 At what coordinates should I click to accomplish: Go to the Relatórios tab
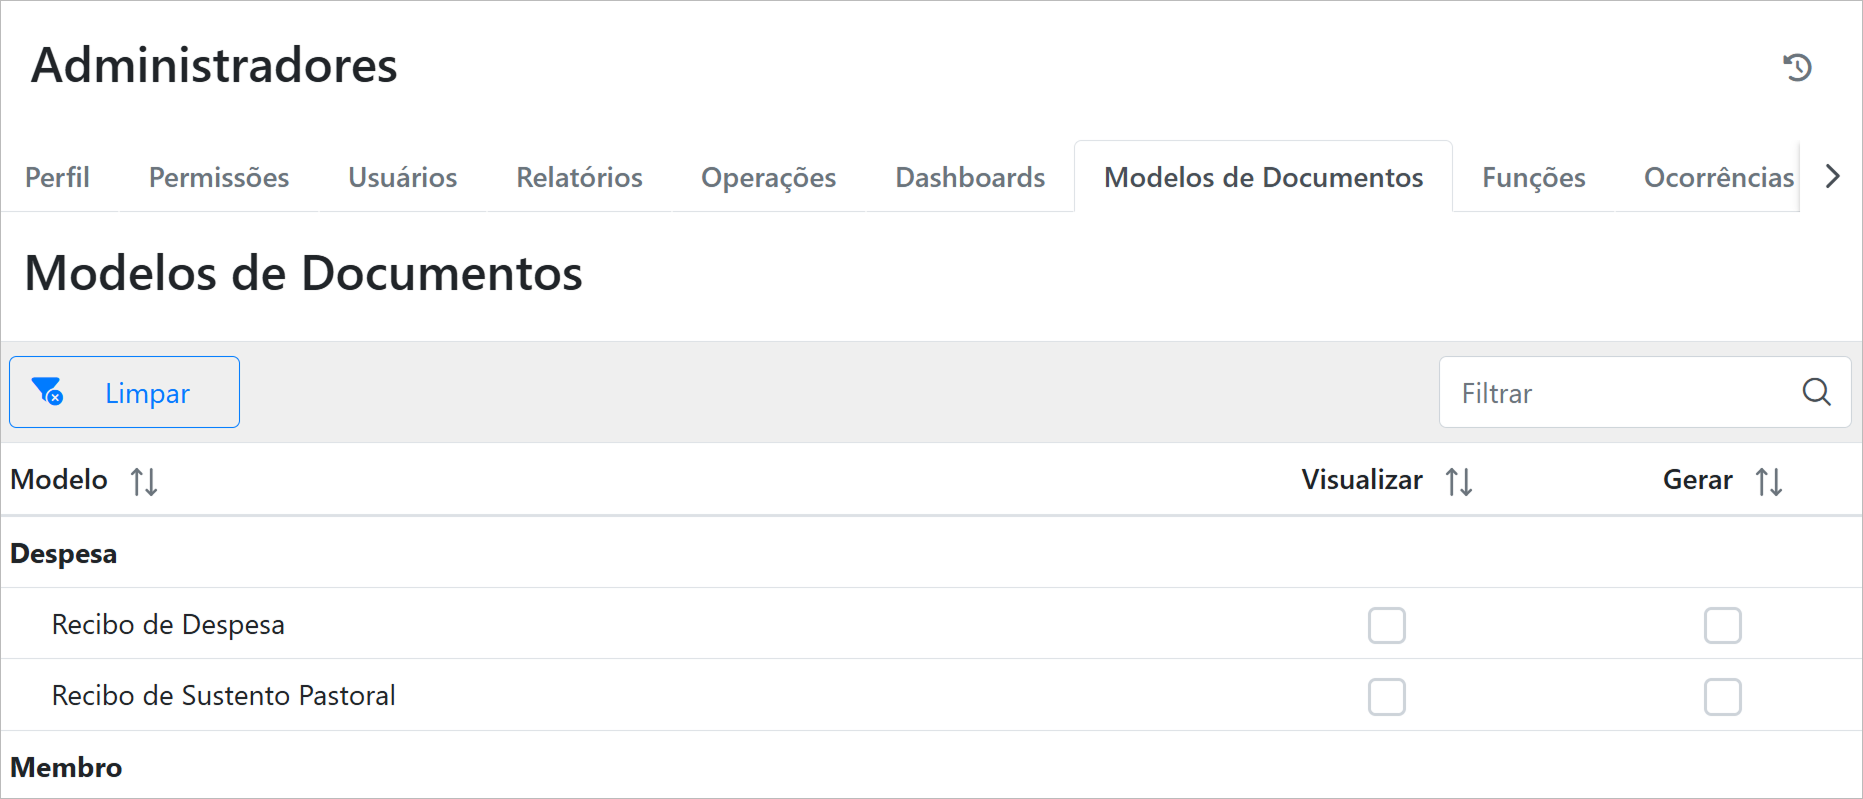click(579, 177)
